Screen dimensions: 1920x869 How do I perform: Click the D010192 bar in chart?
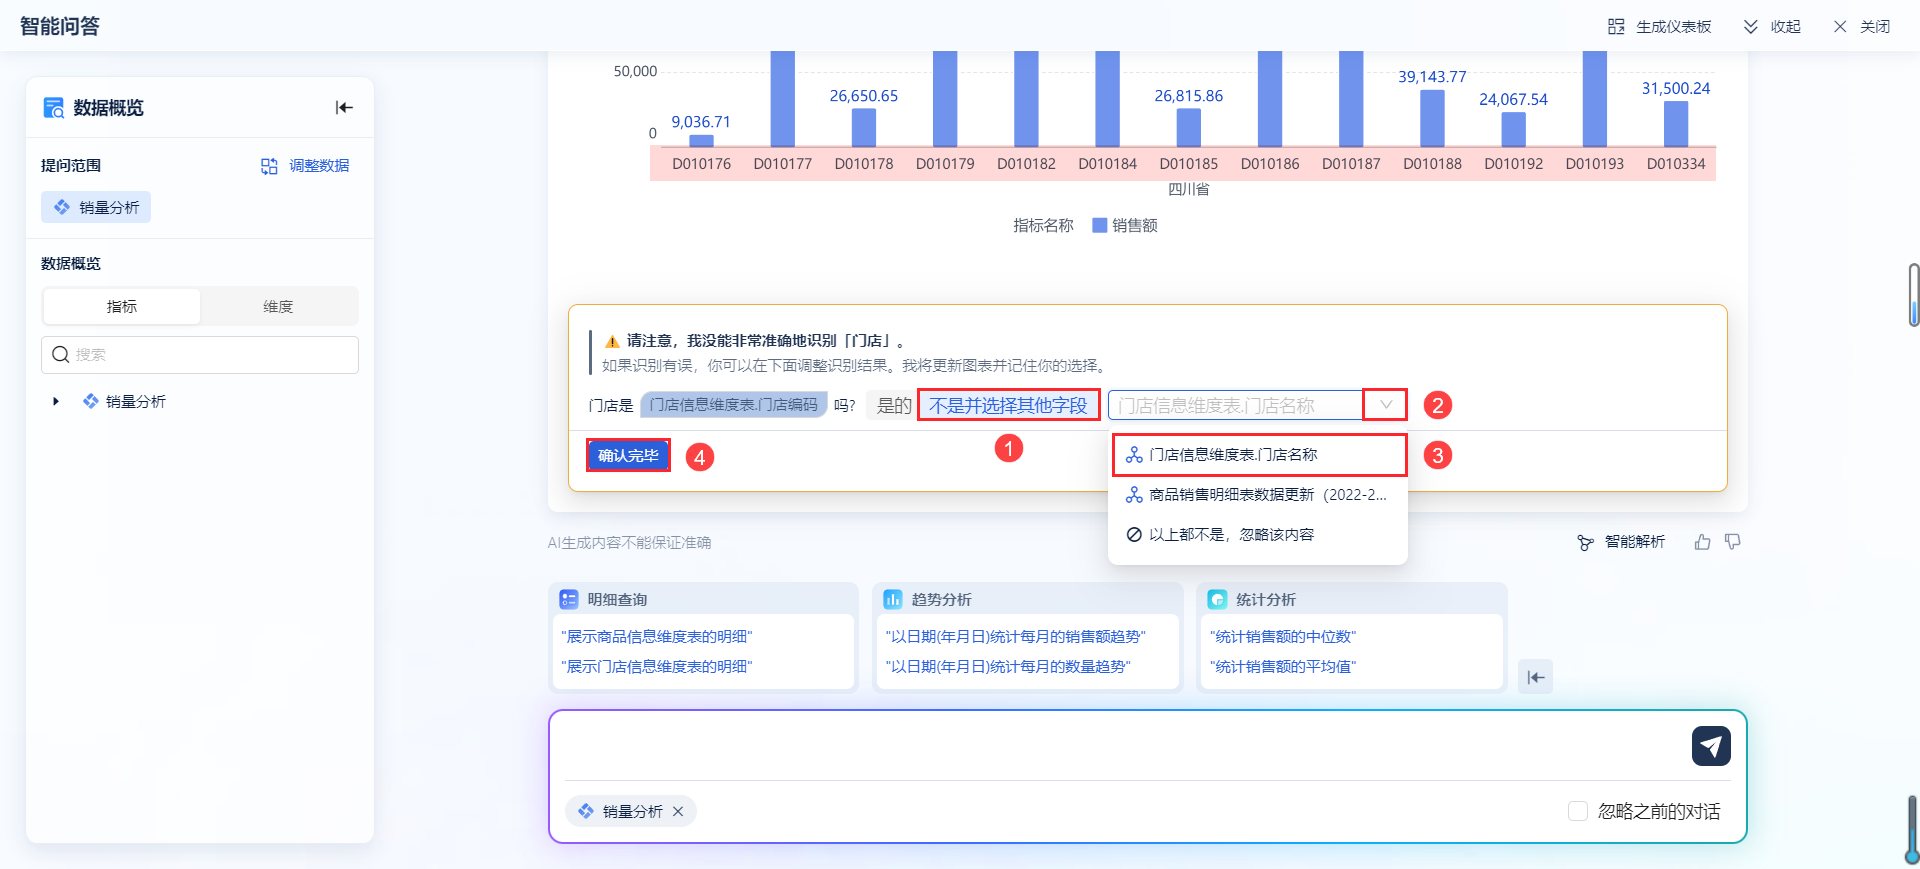[1513, 130]
